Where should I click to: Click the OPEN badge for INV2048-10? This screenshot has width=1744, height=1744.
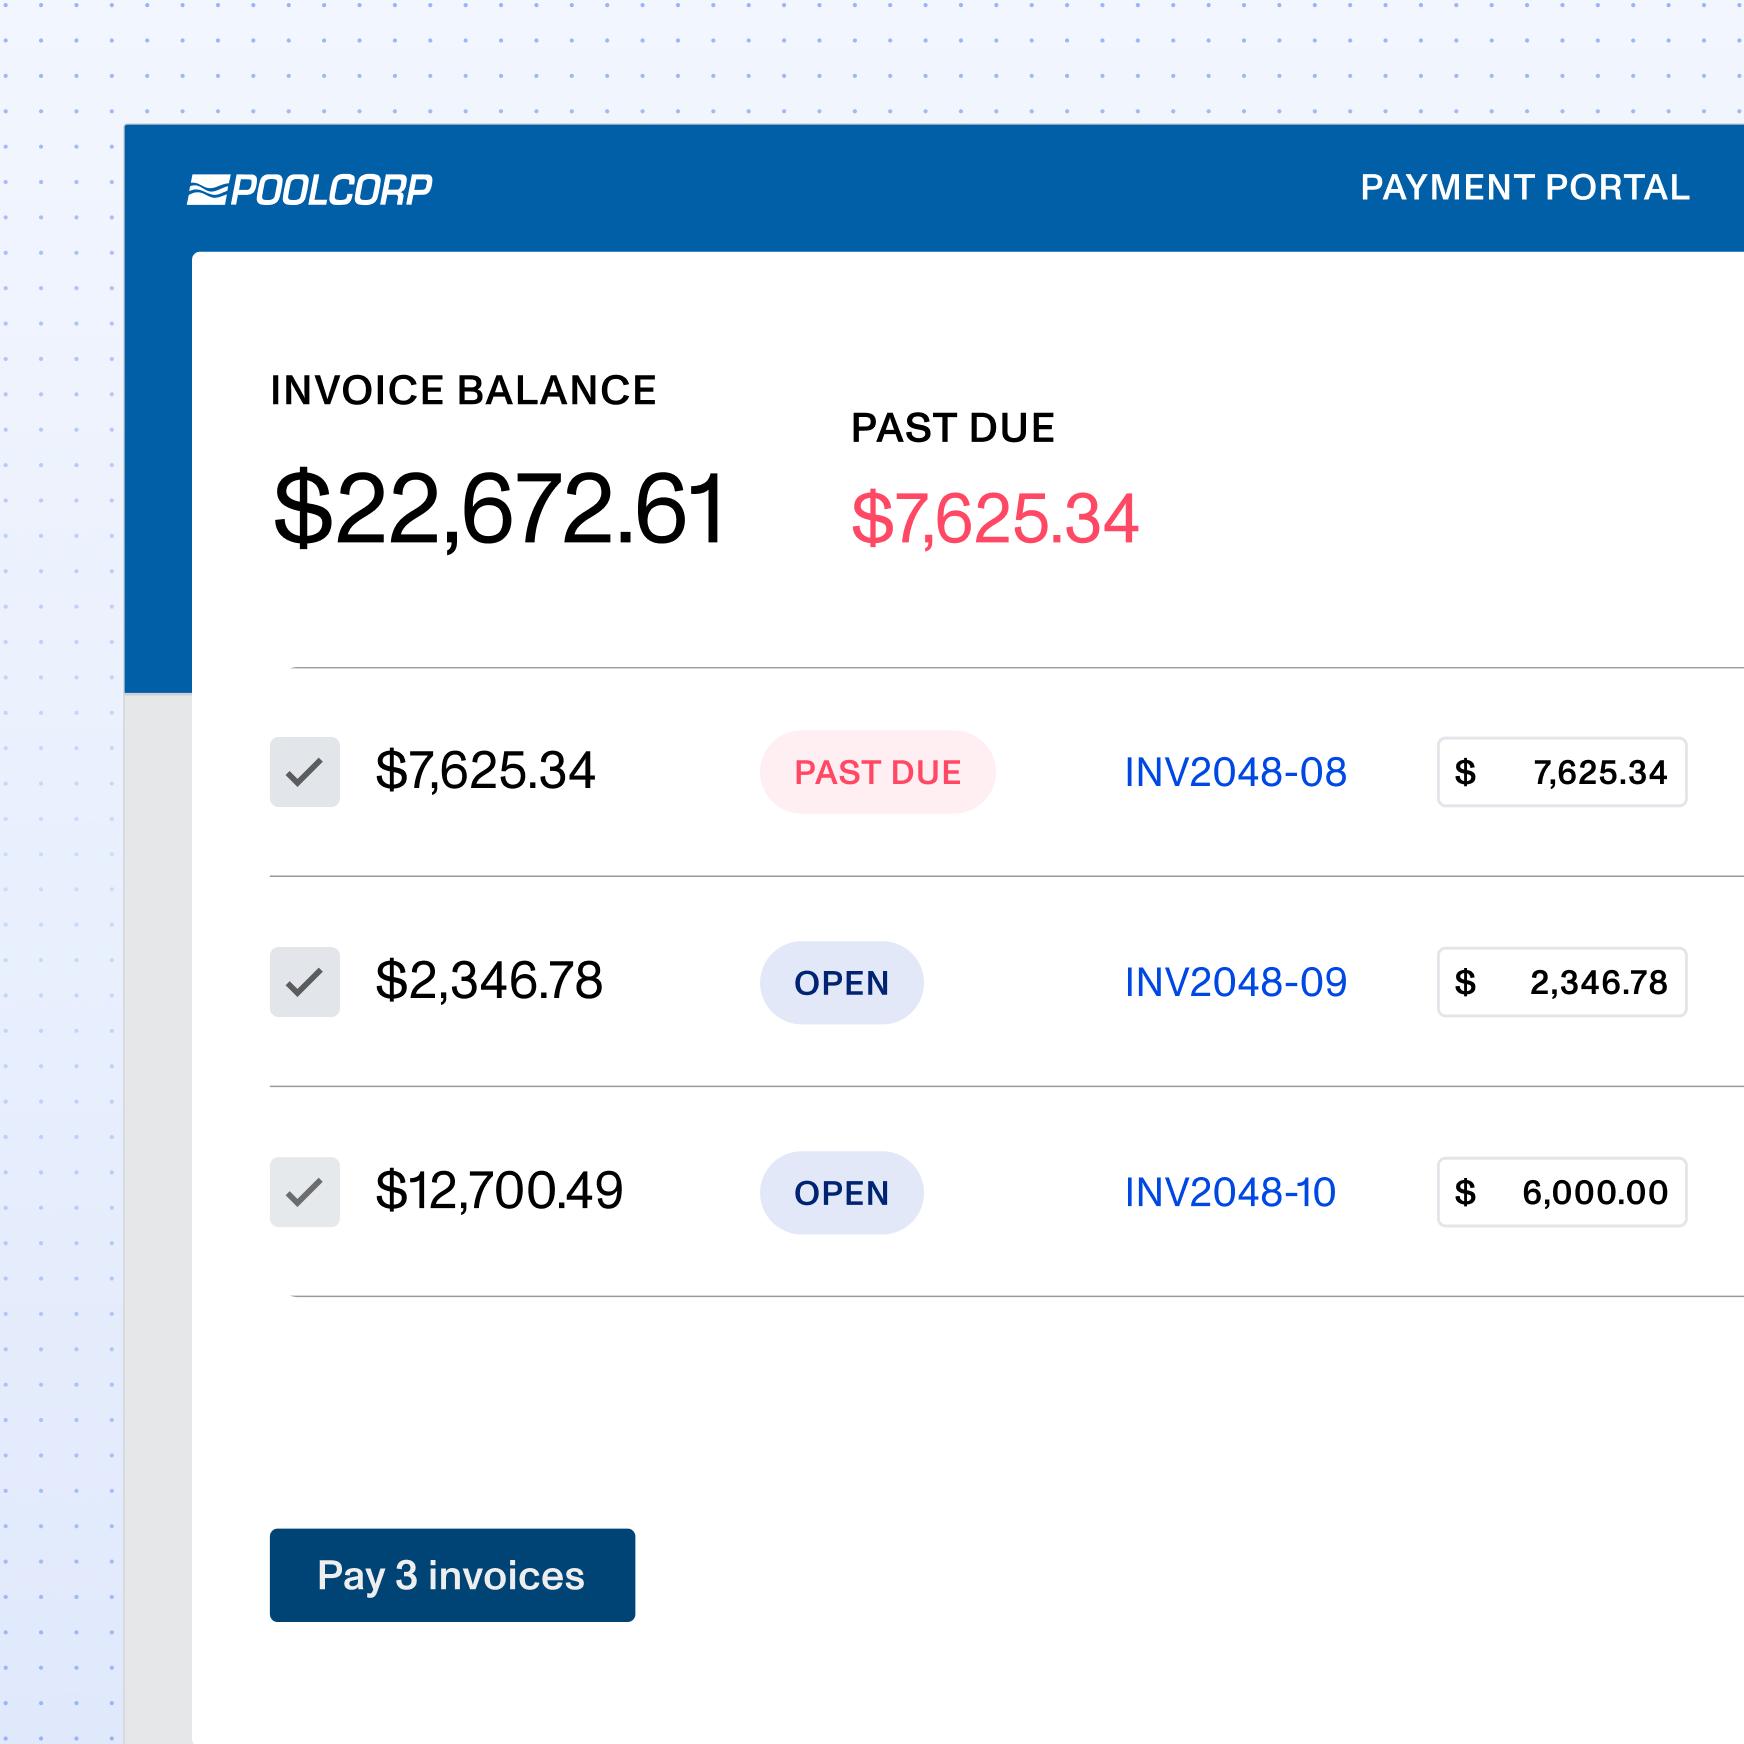click(842, 1192)
